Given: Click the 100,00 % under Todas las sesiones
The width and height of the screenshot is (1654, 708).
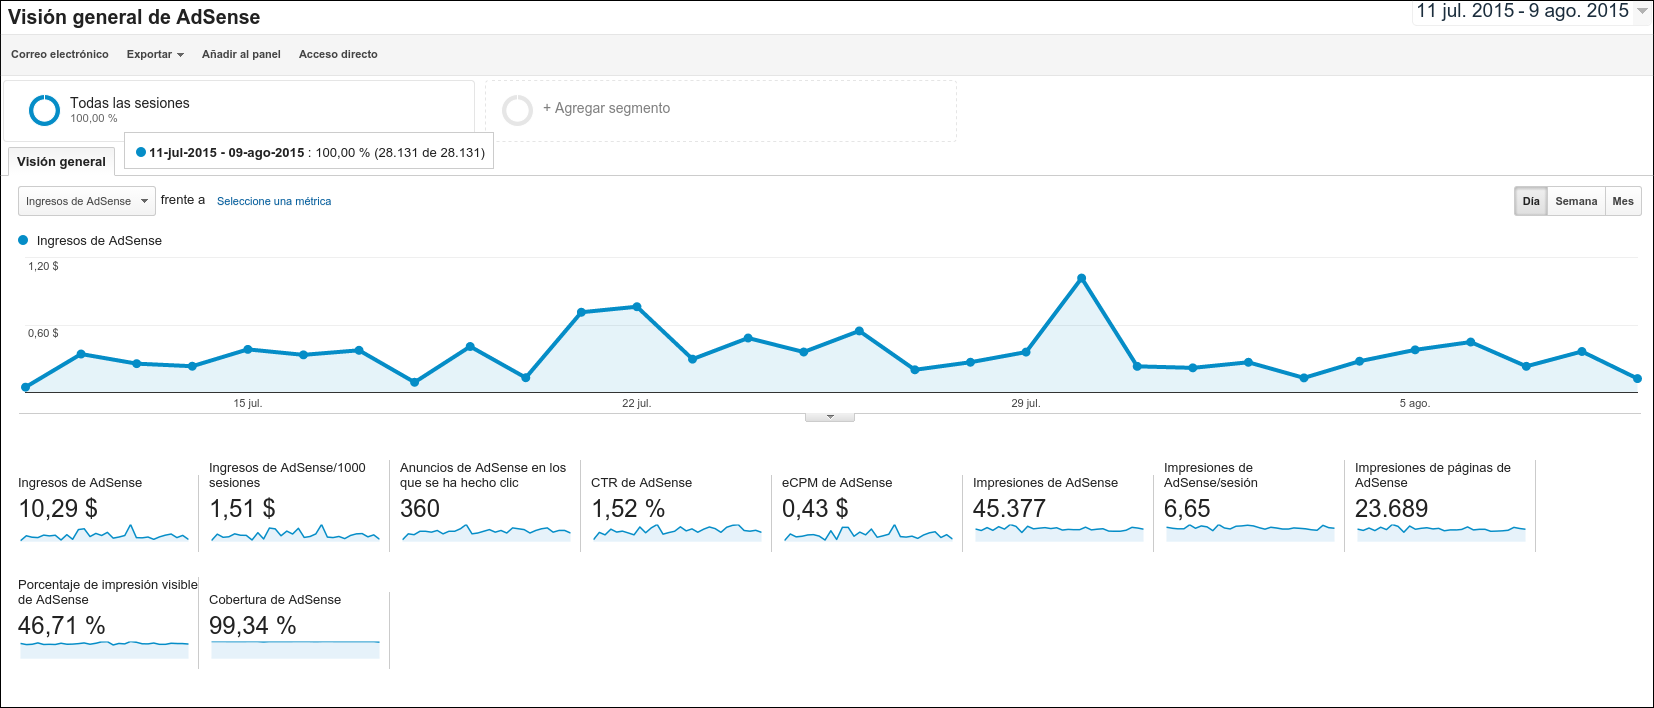Looking at the screenshot, I should point(94,118).
